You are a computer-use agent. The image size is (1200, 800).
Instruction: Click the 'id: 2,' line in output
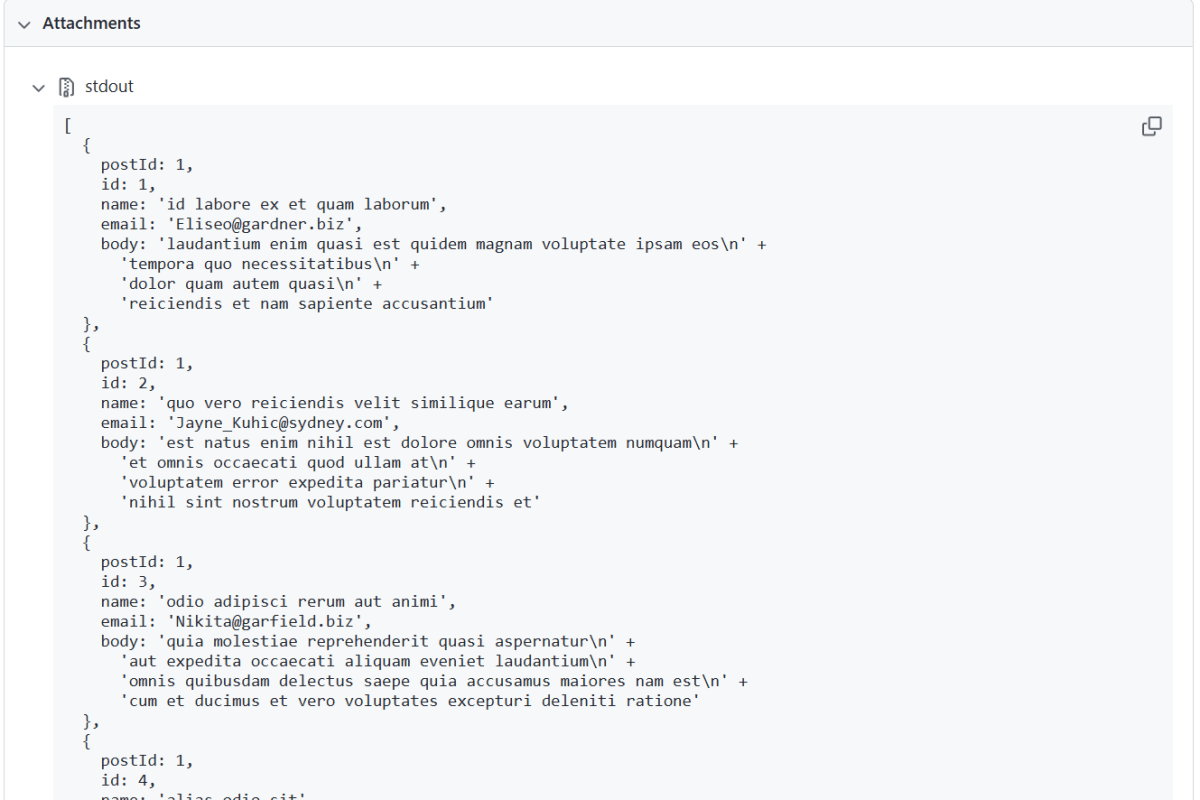click(x=128, y=383)
